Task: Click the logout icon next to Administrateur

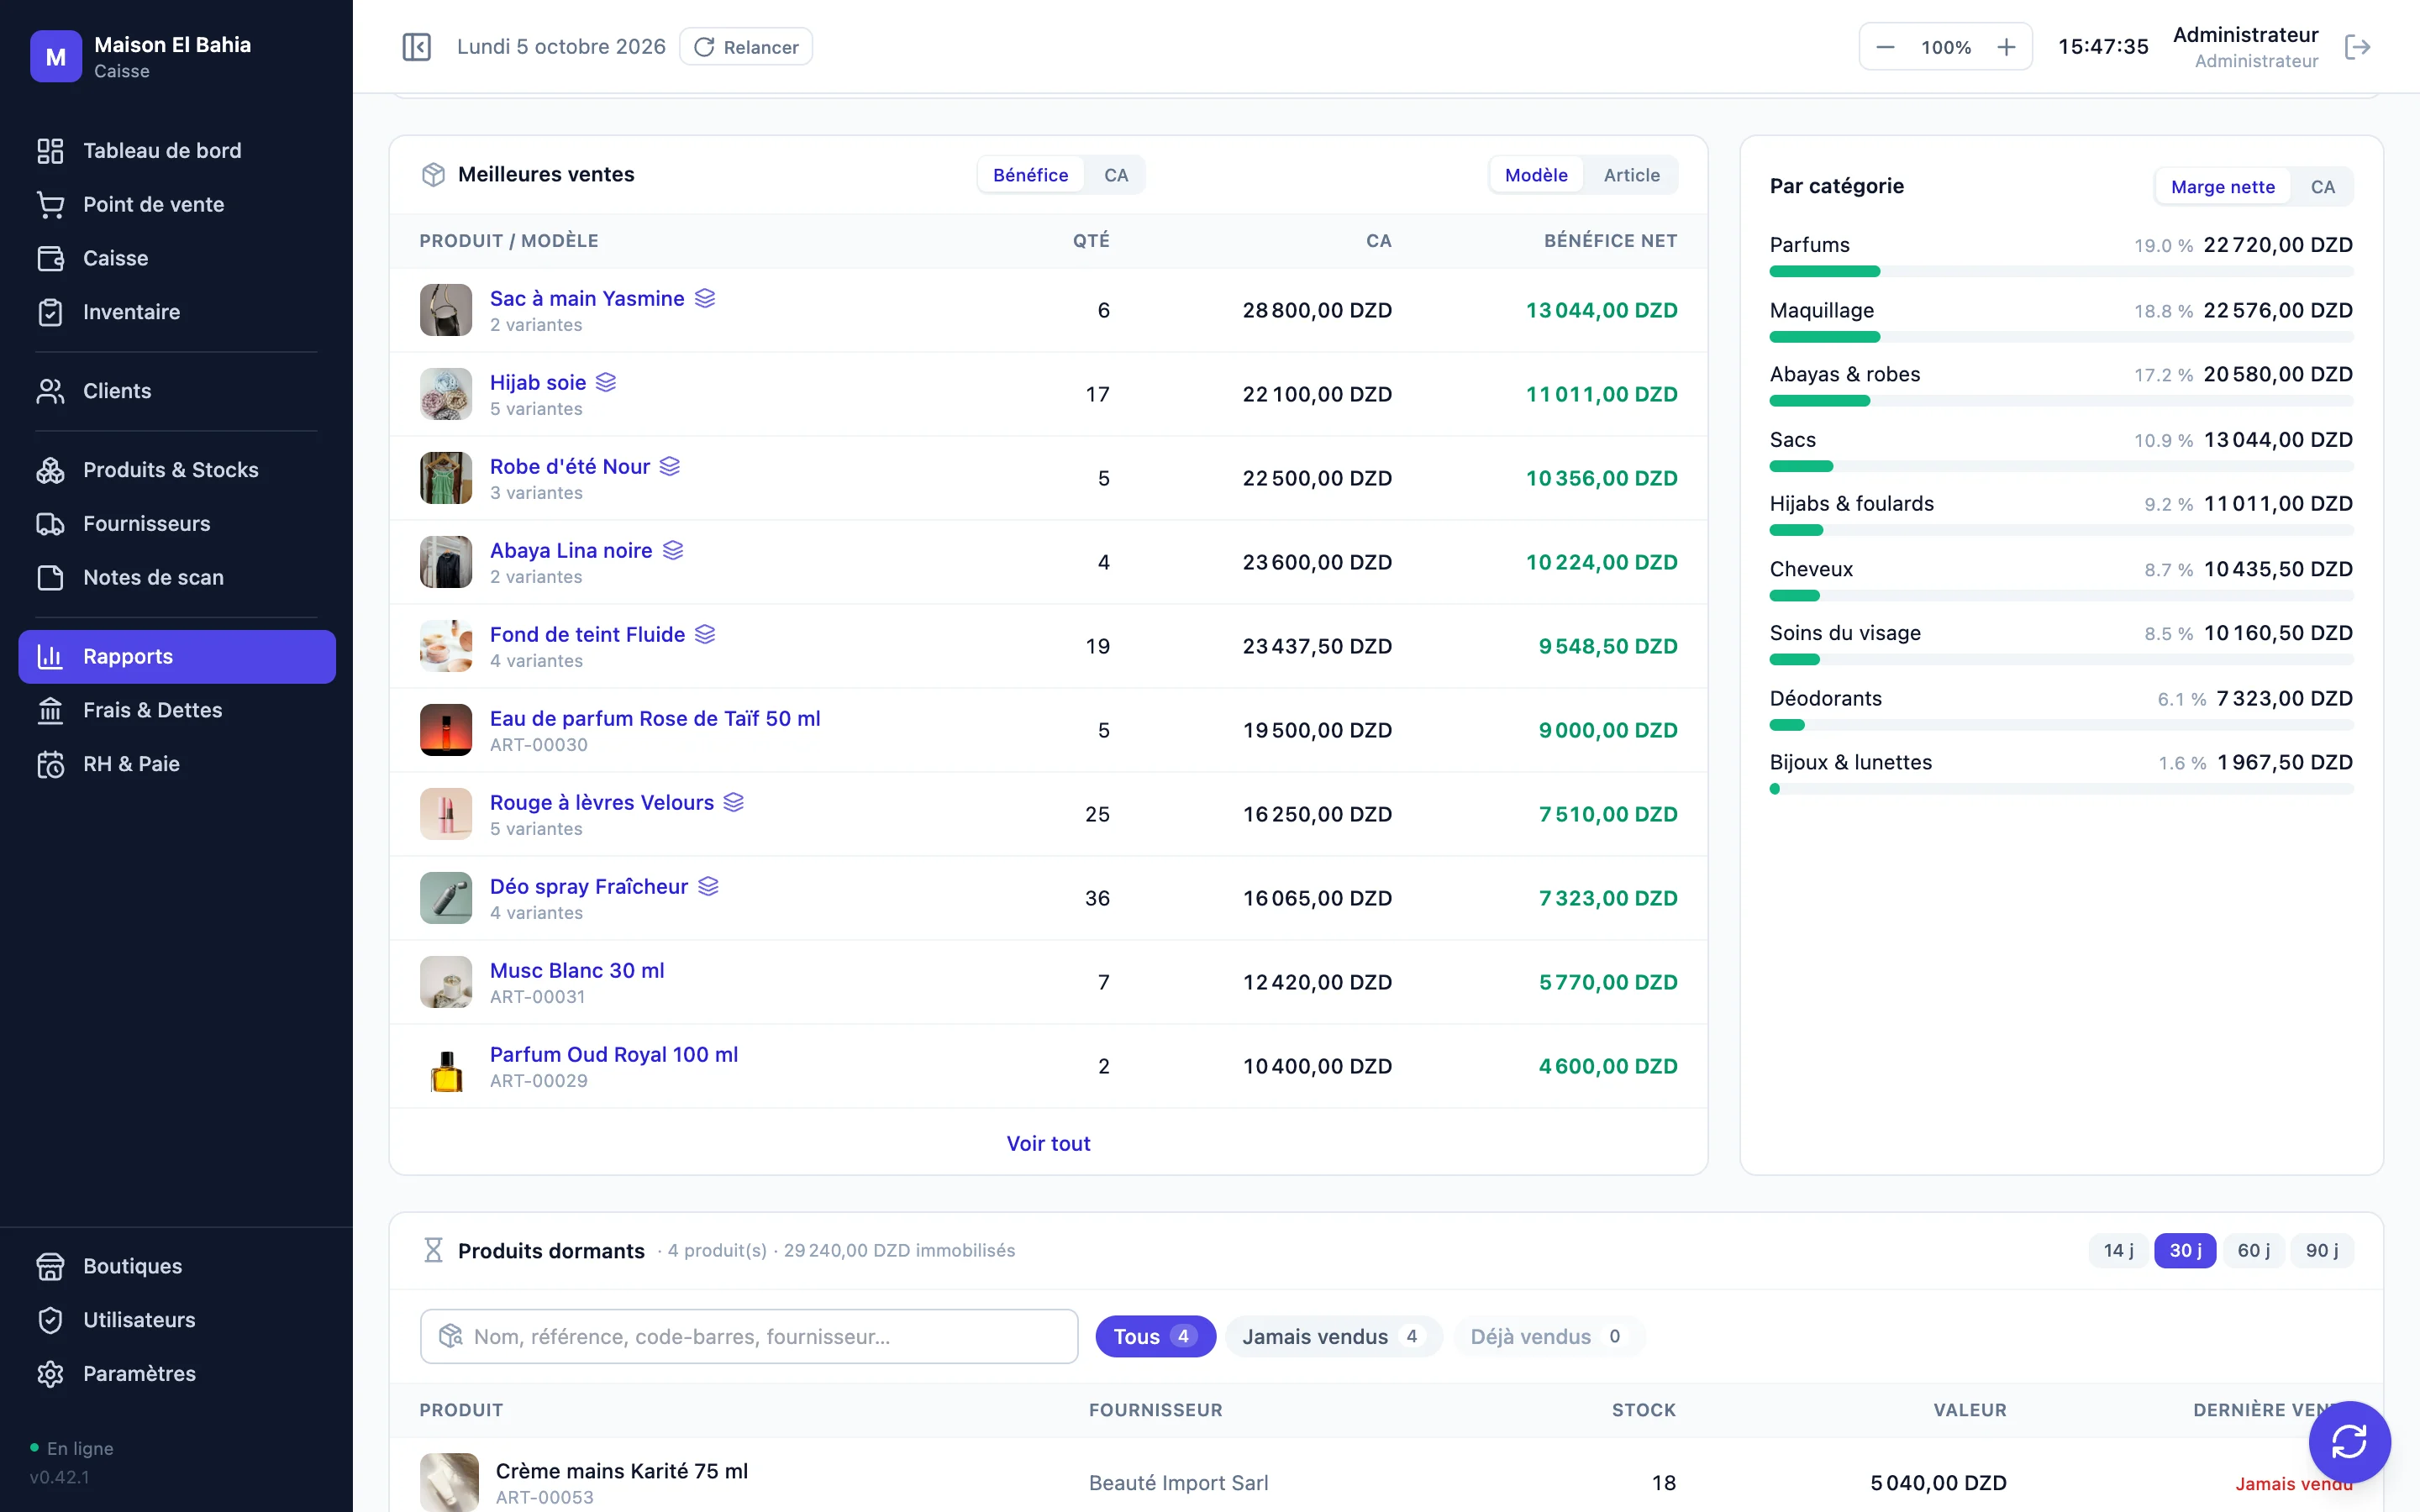Action: coord(2357,47)
